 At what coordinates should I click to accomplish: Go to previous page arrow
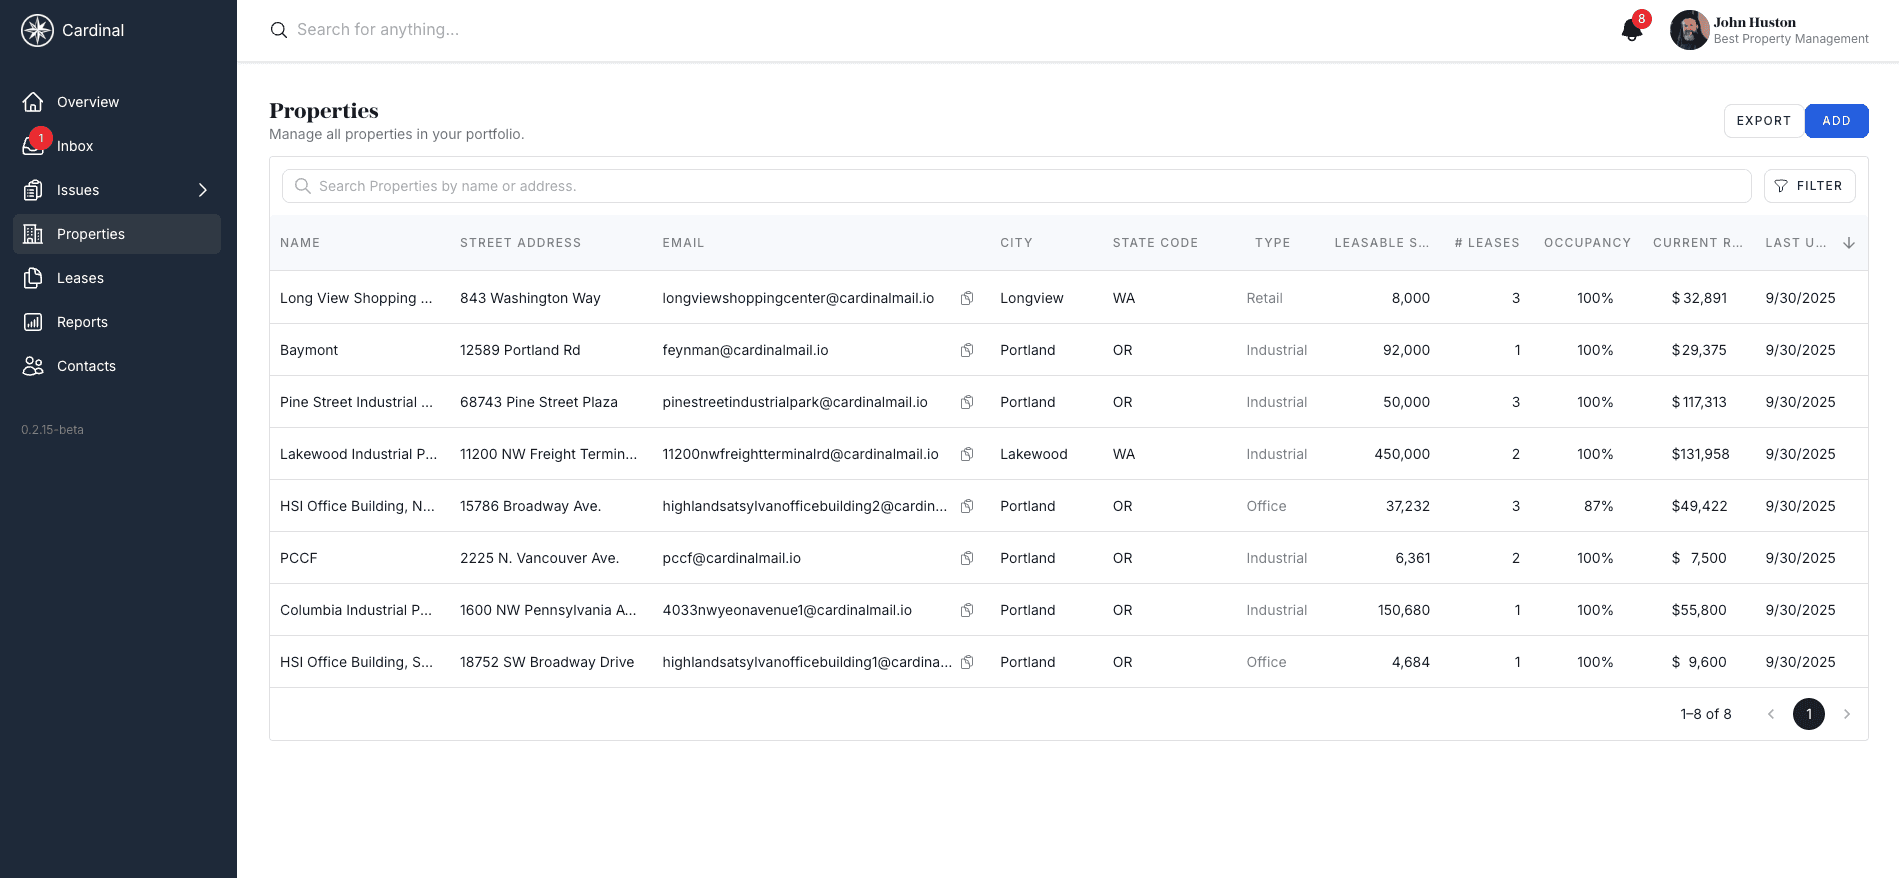1770,714
